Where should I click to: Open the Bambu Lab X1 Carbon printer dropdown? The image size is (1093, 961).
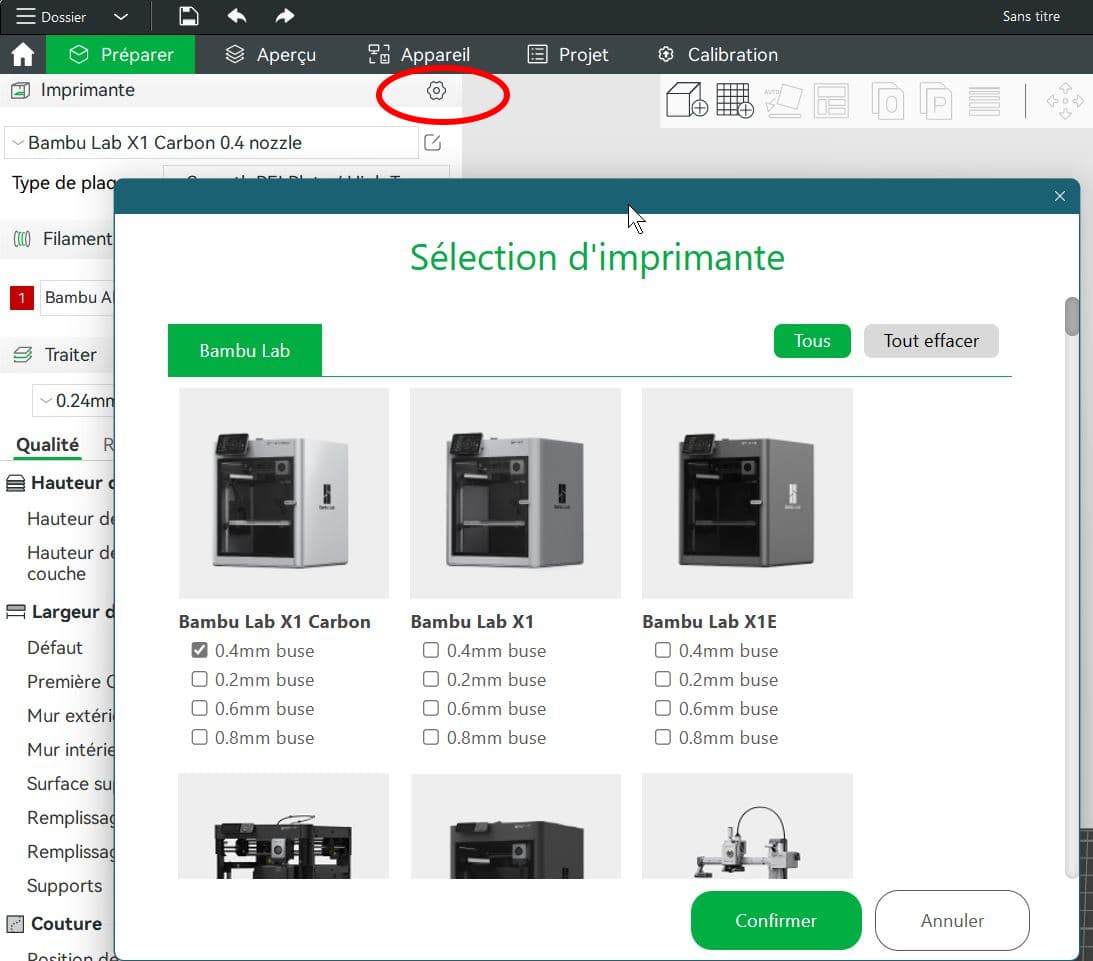[211, 143]
